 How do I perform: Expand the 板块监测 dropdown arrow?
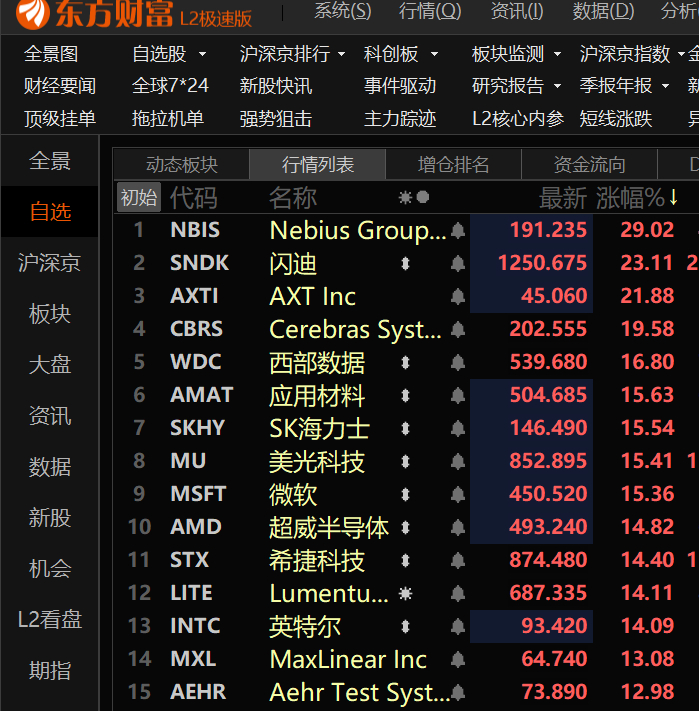click(x=558, y=54)
